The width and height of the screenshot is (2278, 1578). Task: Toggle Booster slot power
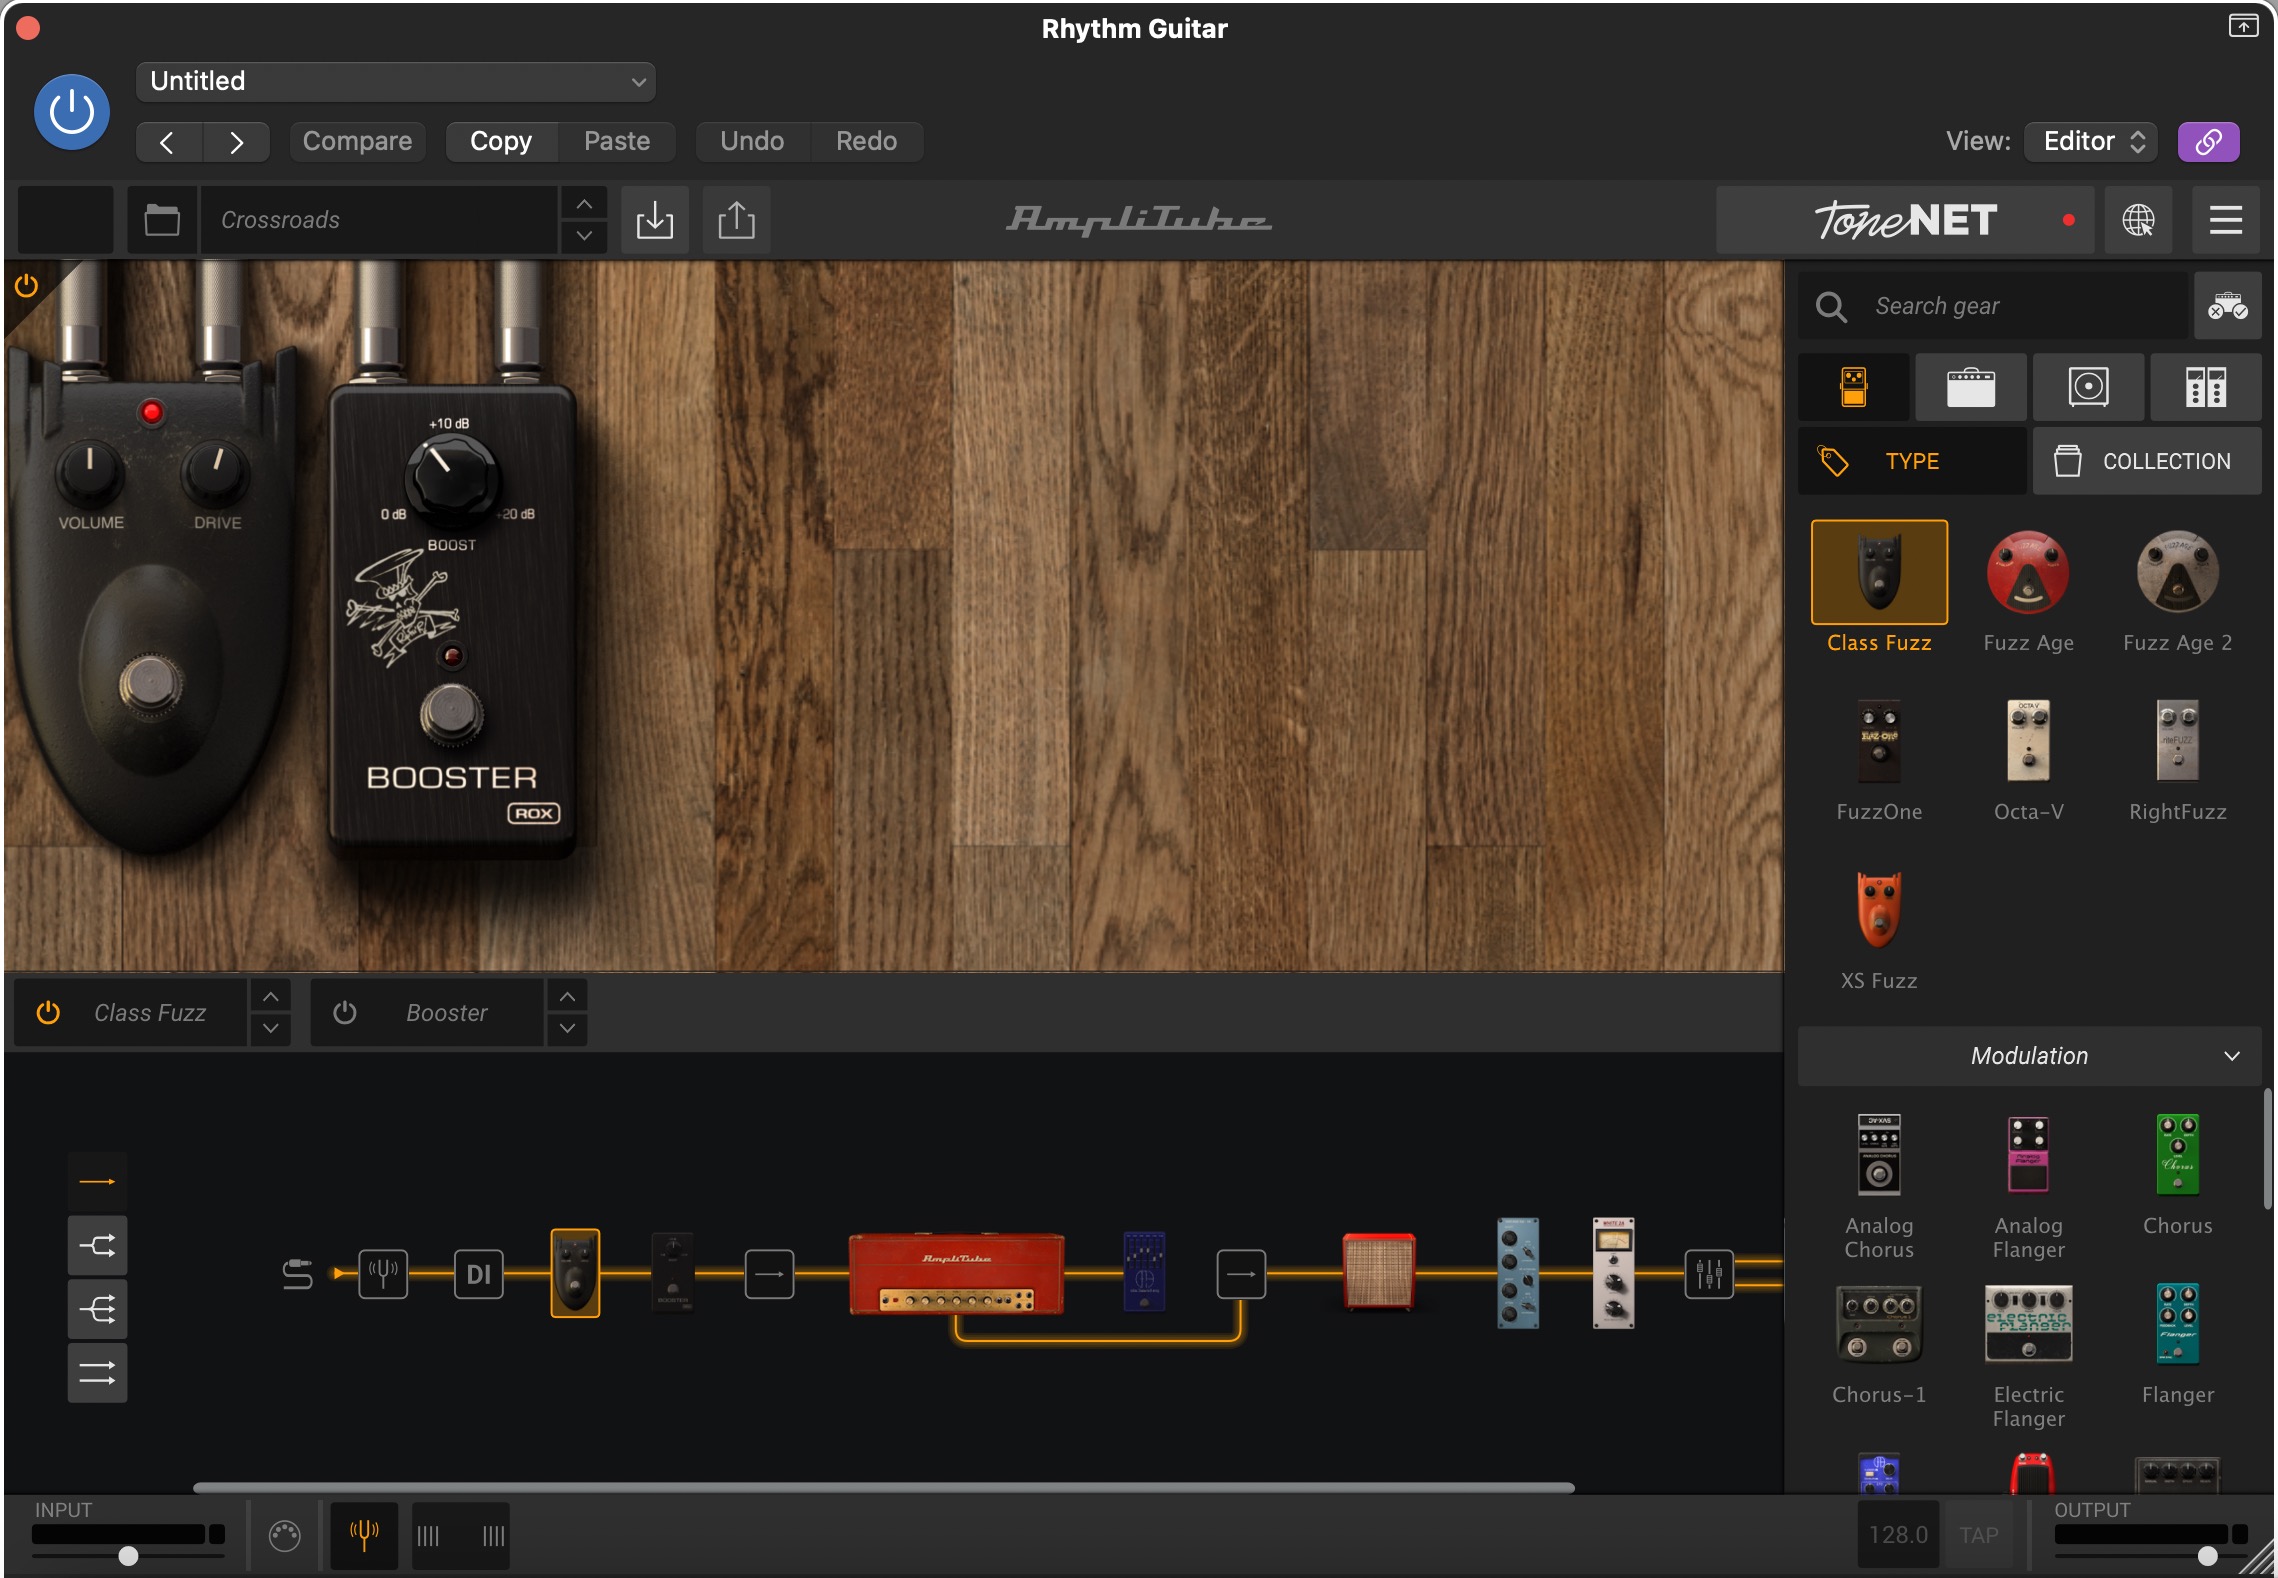tap(345, 1013)
